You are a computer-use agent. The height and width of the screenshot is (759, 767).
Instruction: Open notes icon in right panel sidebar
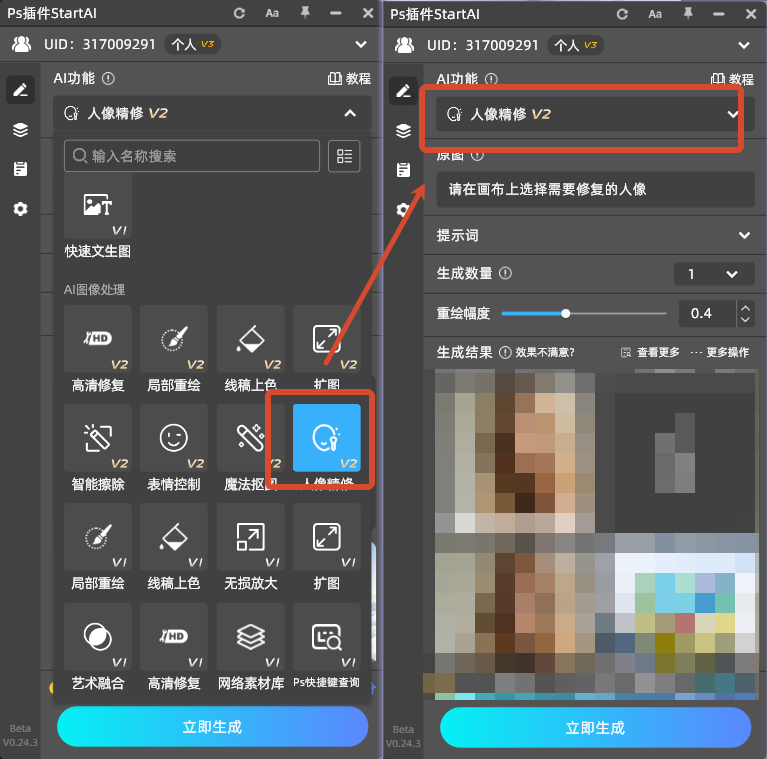click(403, 170)
